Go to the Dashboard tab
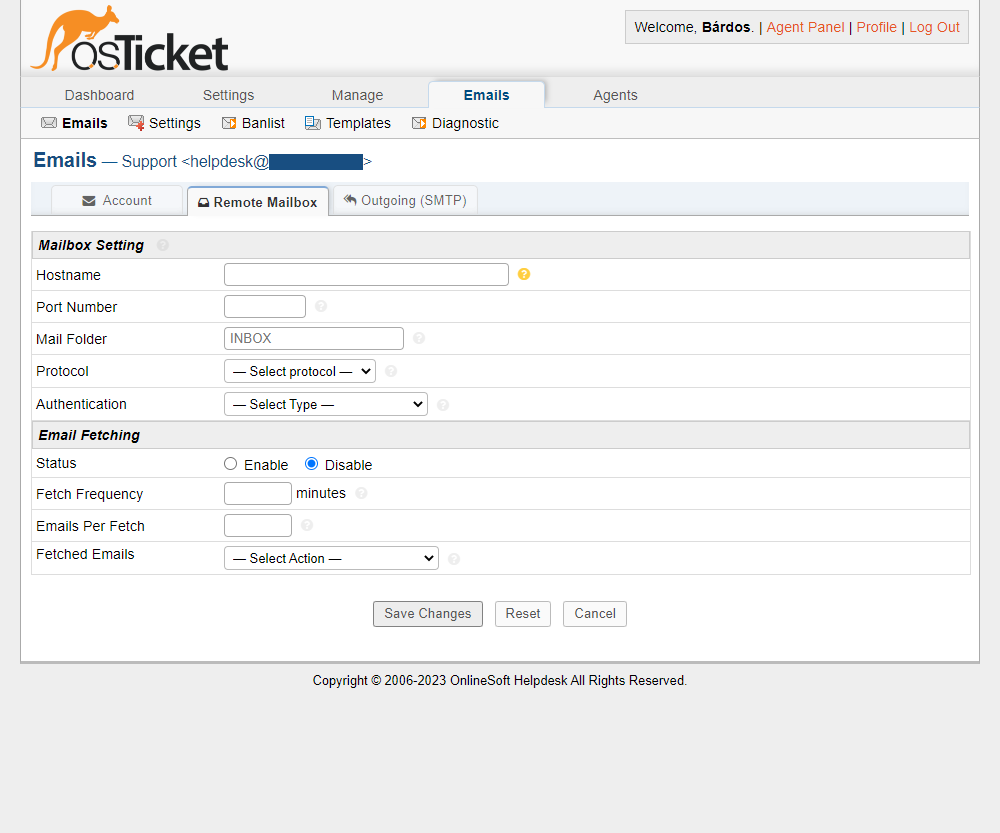This screenshot has height=833, width=1000. [99, 94]
